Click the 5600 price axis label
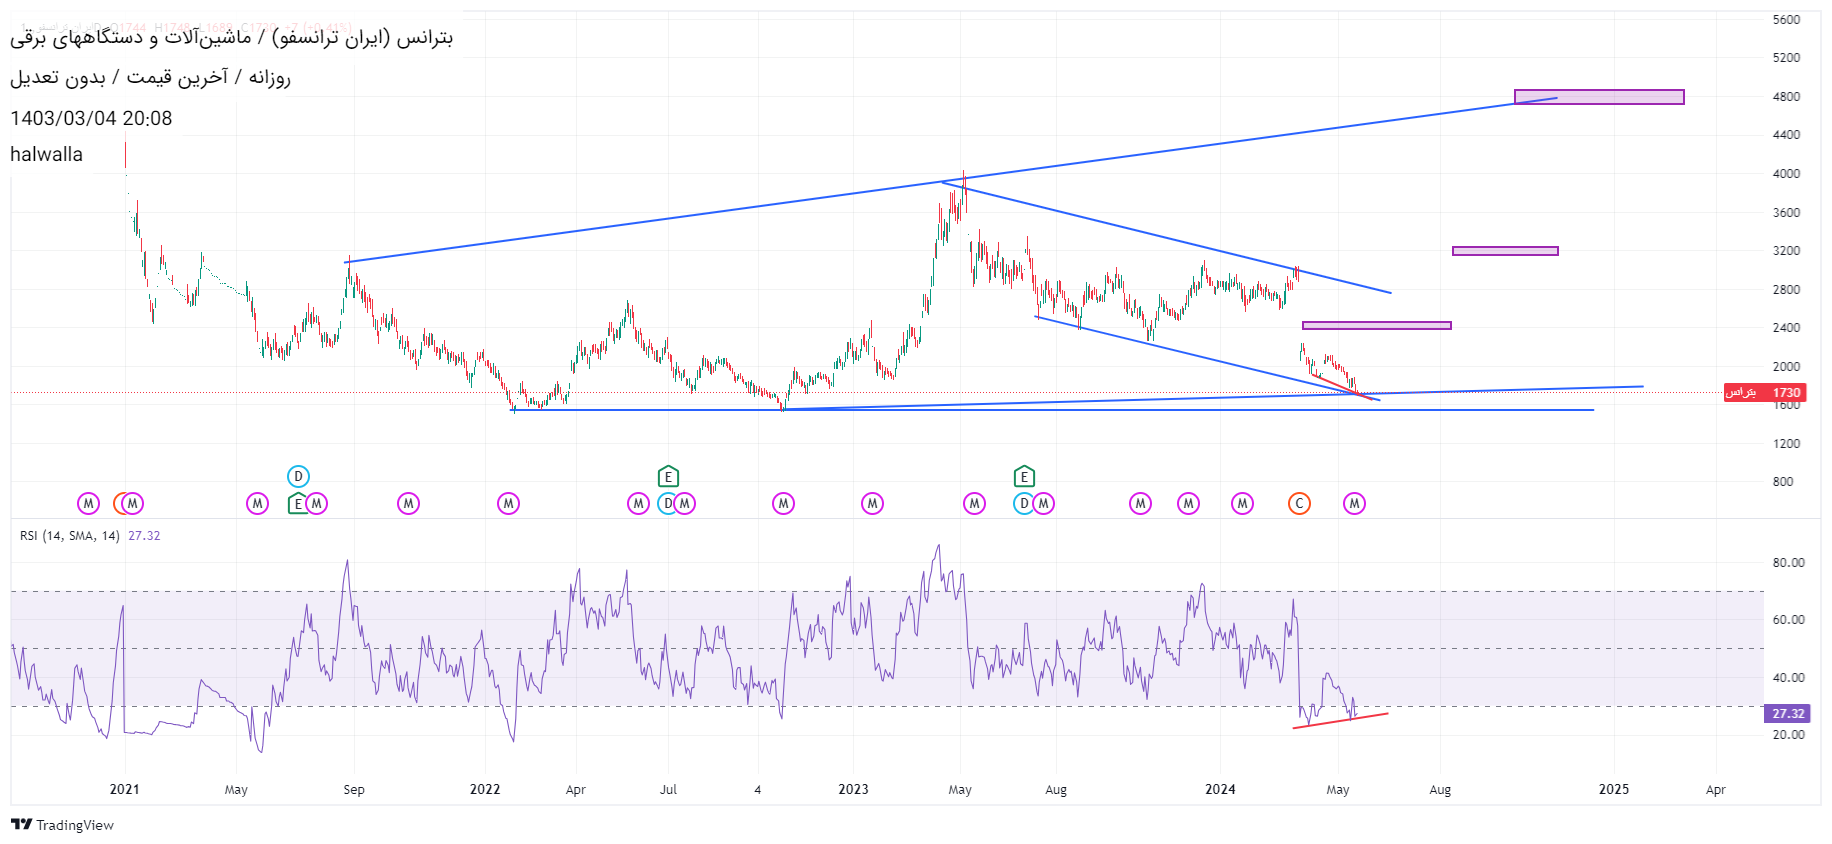Viewport: 1832px width, 844px height. point(1786,20)
